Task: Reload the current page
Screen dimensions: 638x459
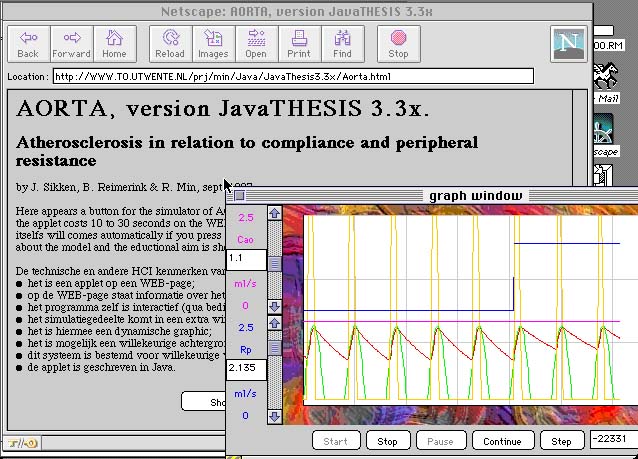Action: pos(170,44)
